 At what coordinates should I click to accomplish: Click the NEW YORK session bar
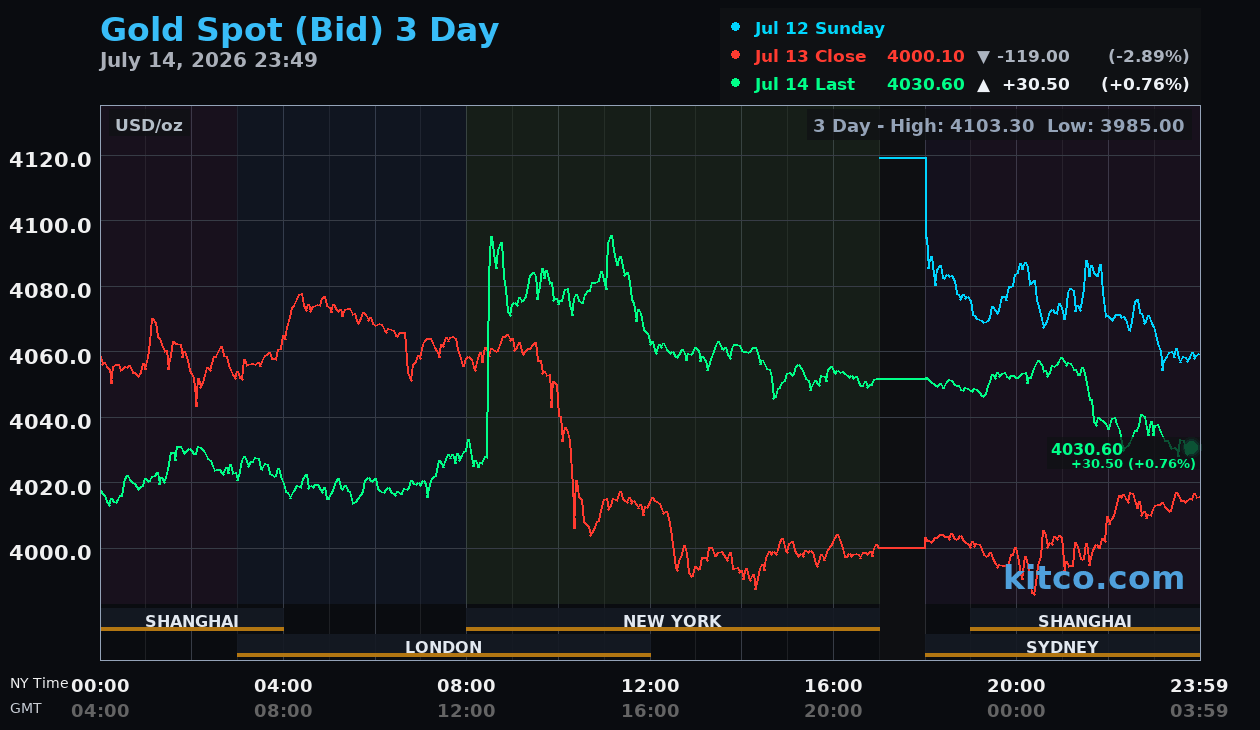pyautogui.click(x=672, y=620)
